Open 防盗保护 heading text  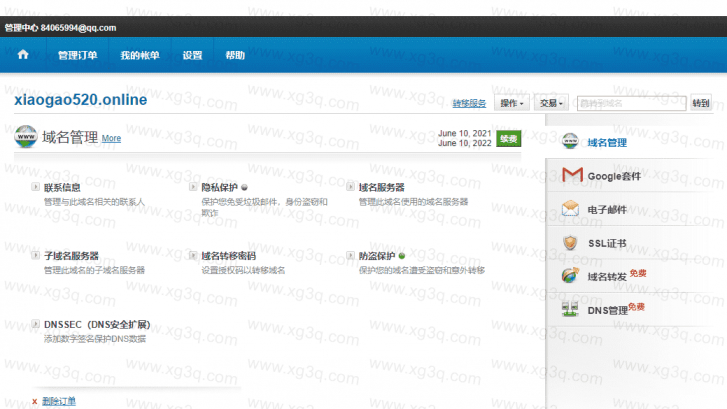click(x=377, y=256)
